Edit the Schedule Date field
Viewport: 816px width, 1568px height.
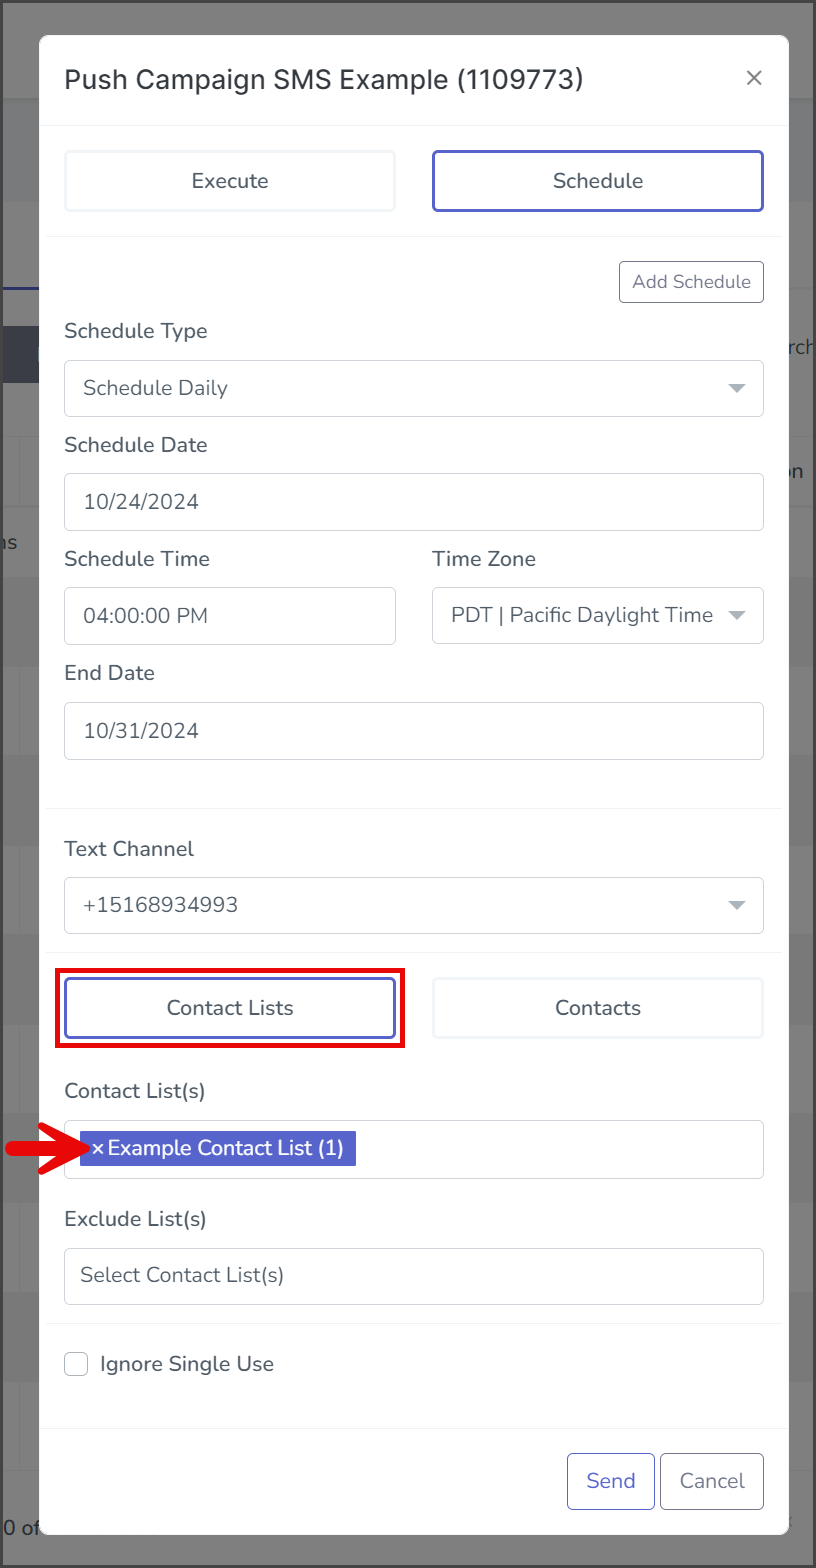click(414, 502)
